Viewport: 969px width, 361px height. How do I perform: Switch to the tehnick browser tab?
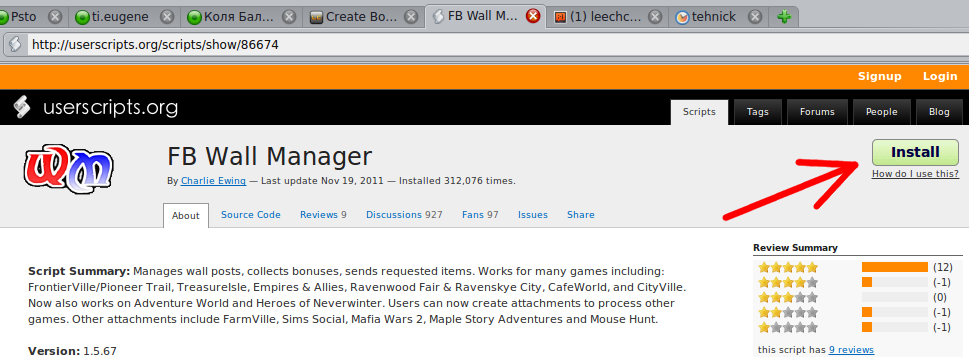719,17
